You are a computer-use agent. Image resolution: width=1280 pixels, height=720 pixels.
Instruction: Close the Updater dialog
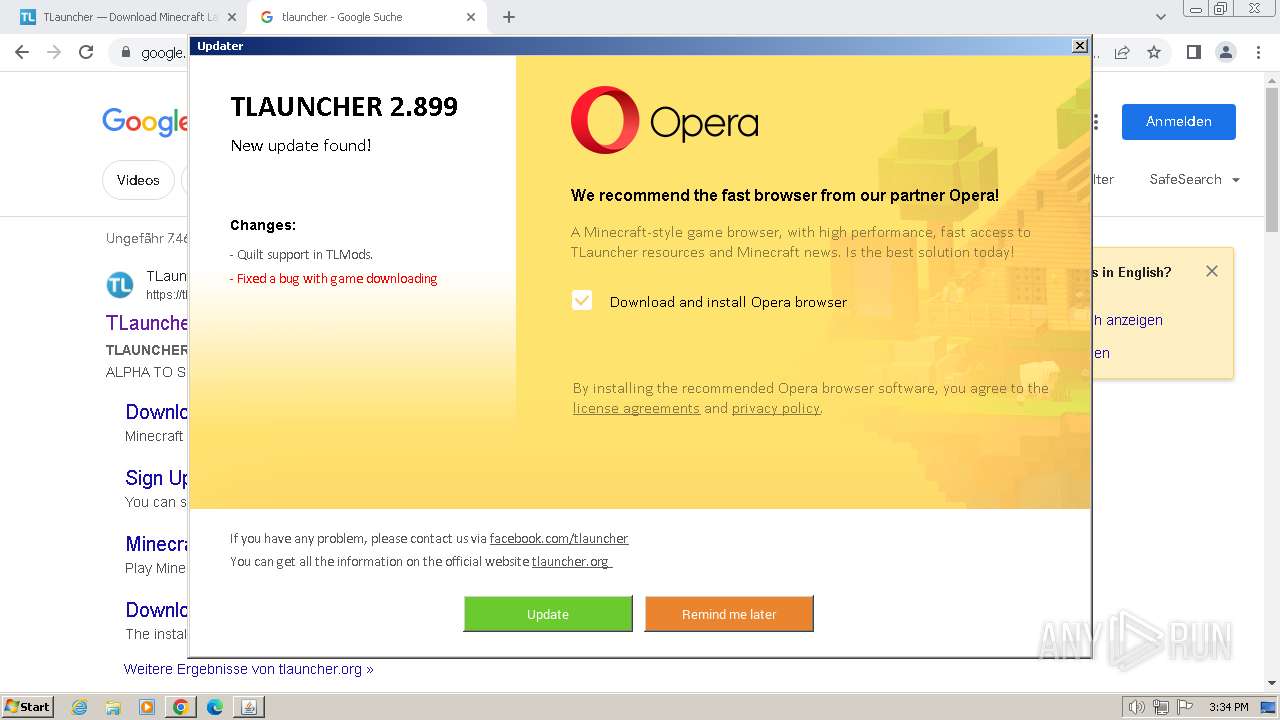point(1080,46)
